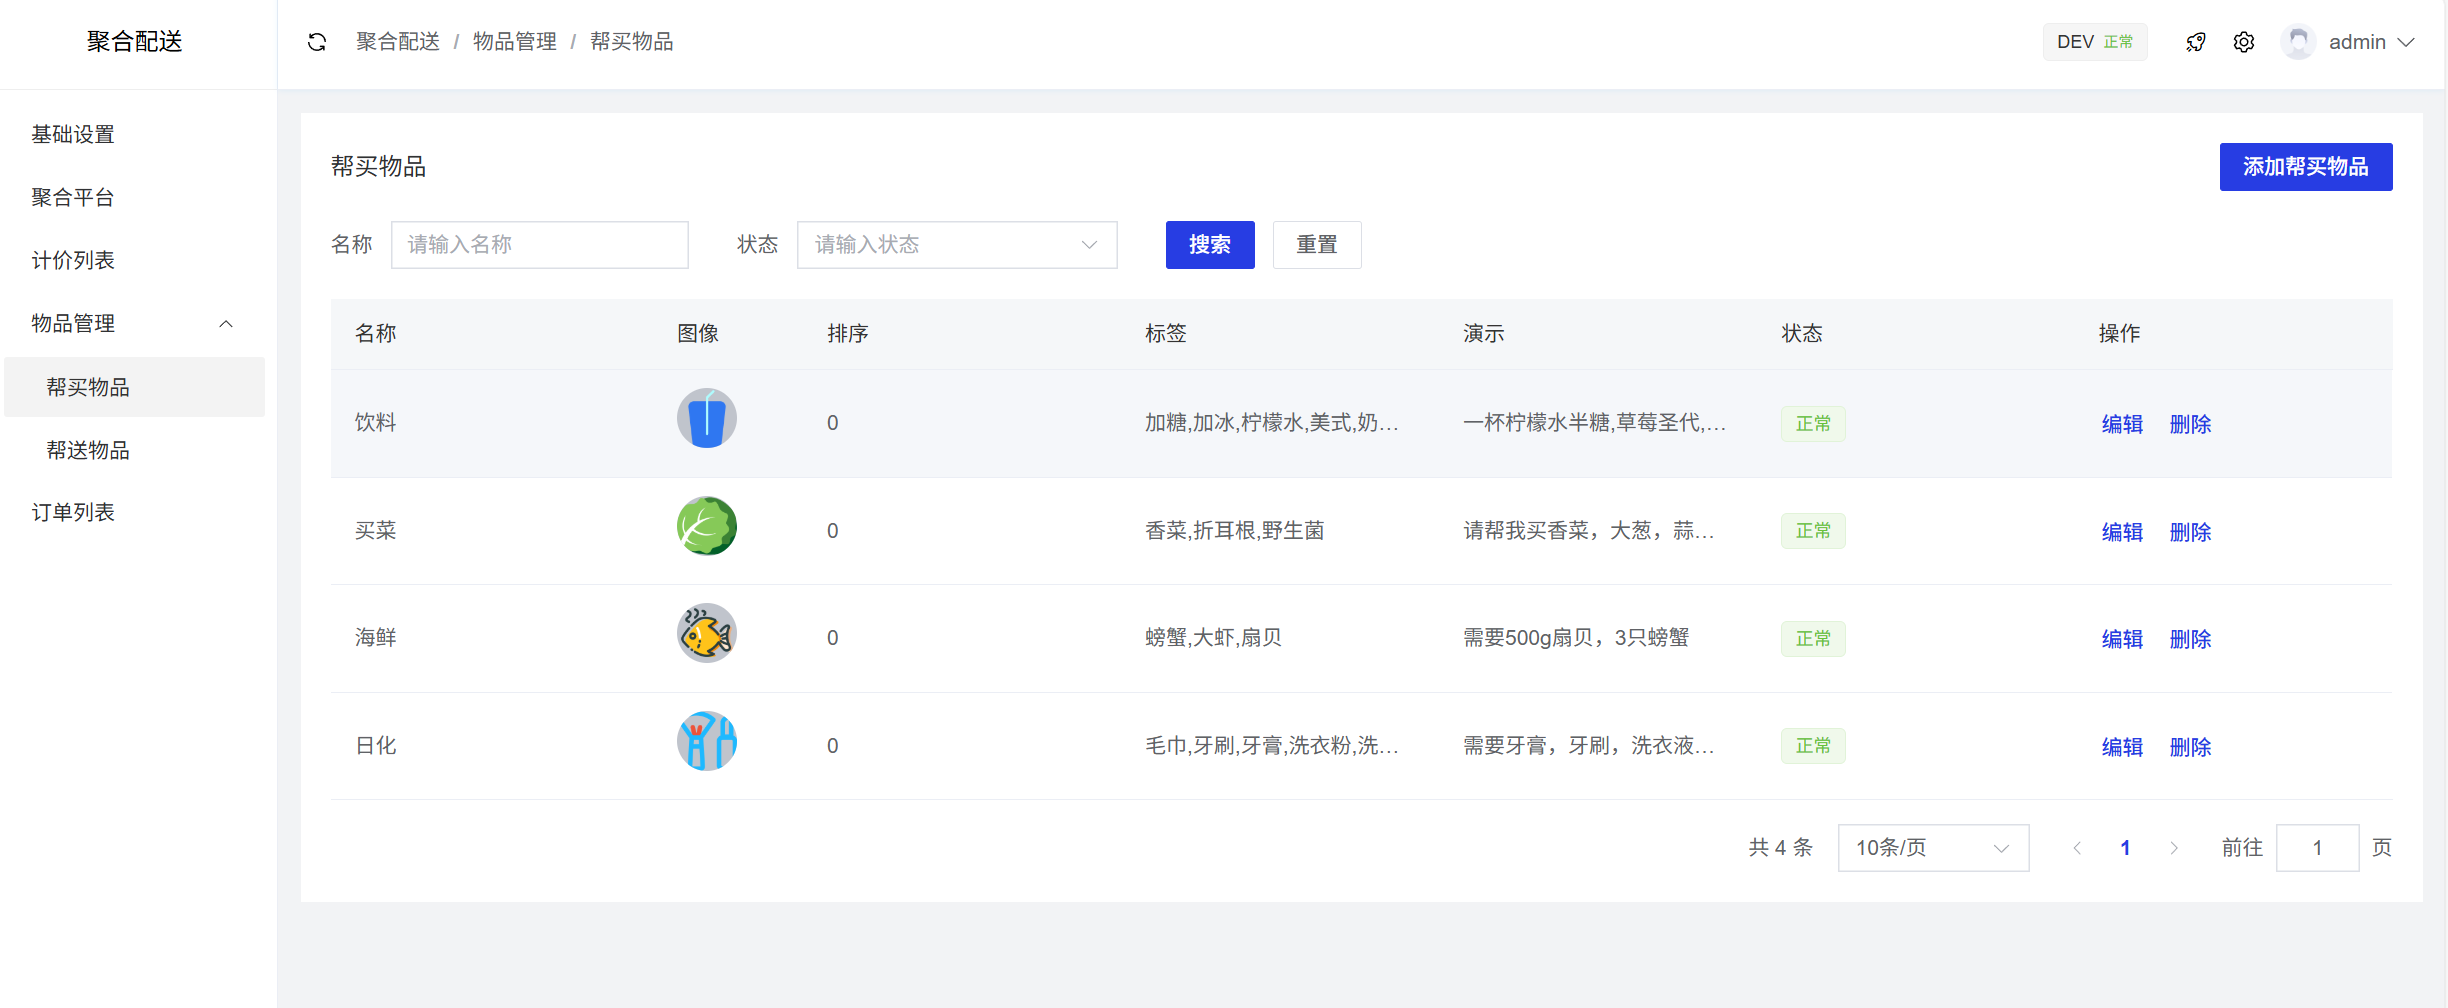Click 编辑 link for 海鲜 row
This screenshot has width=2448, height=1008.
(2121, 639)
